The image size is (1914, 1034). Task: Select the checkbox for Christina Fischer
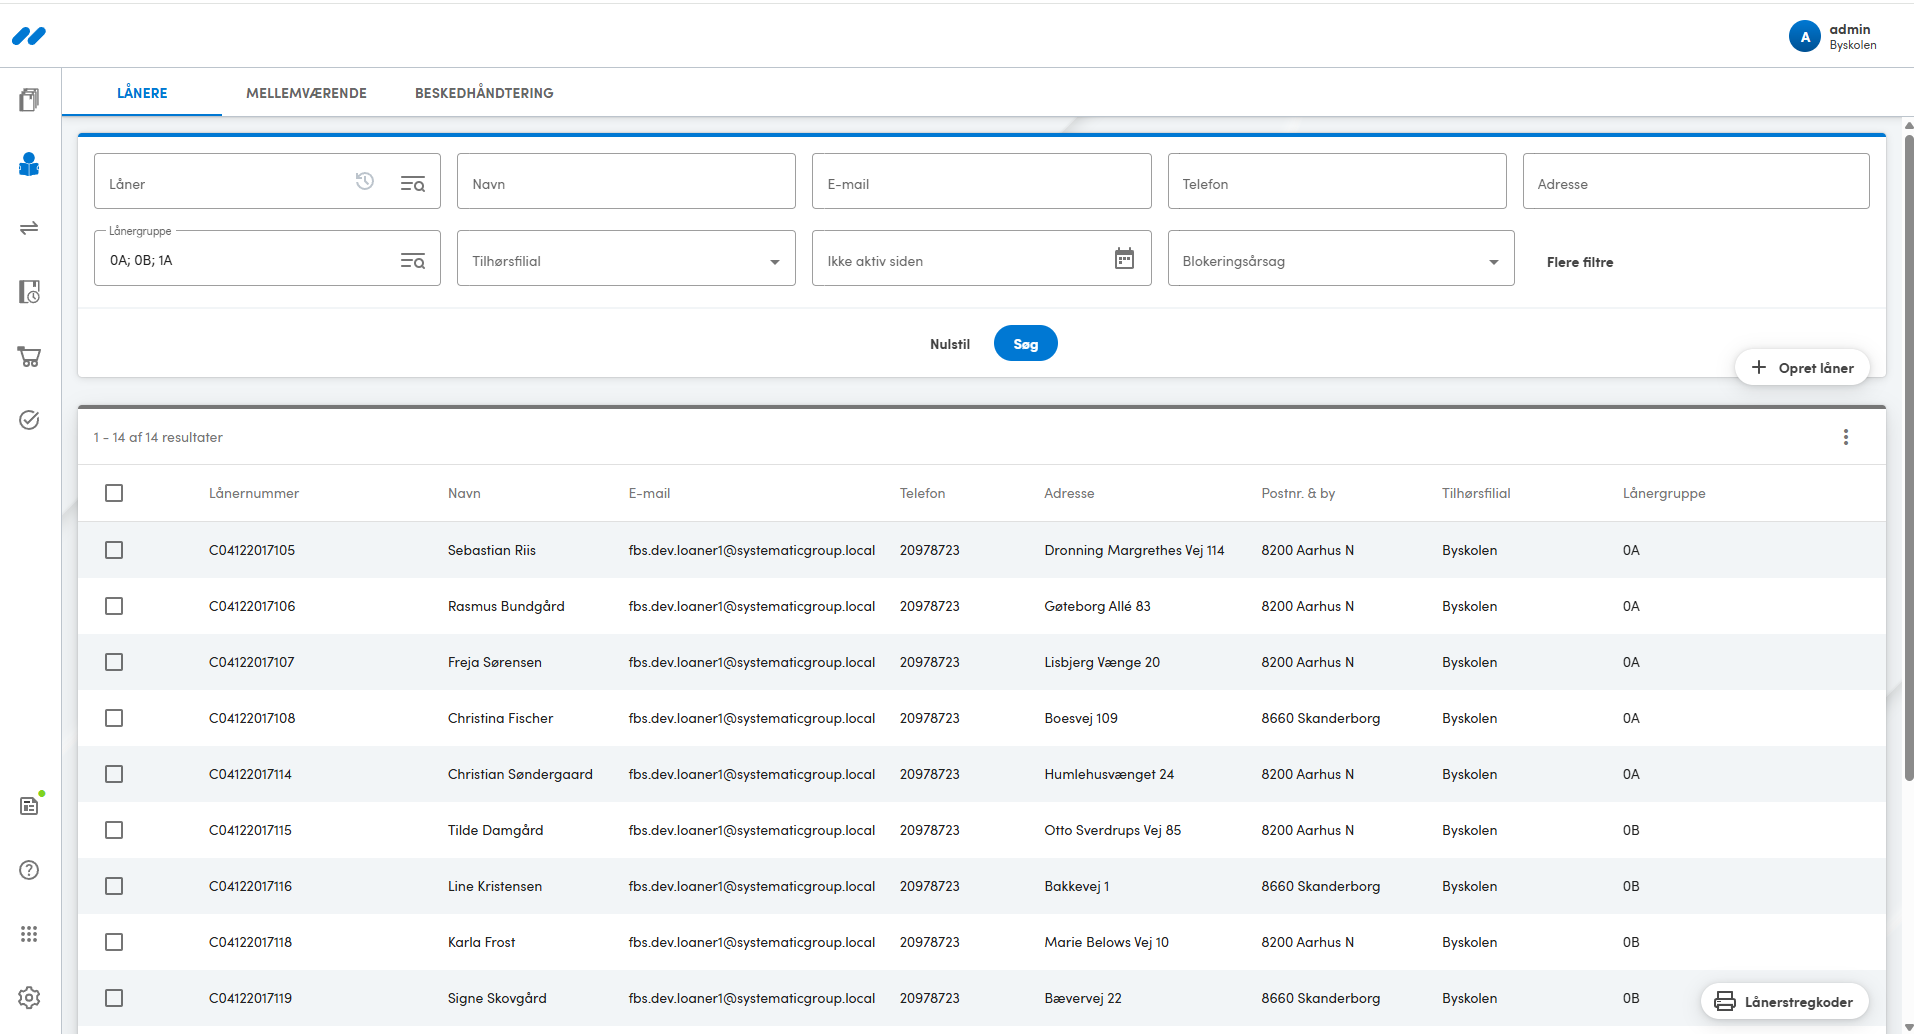114,718
